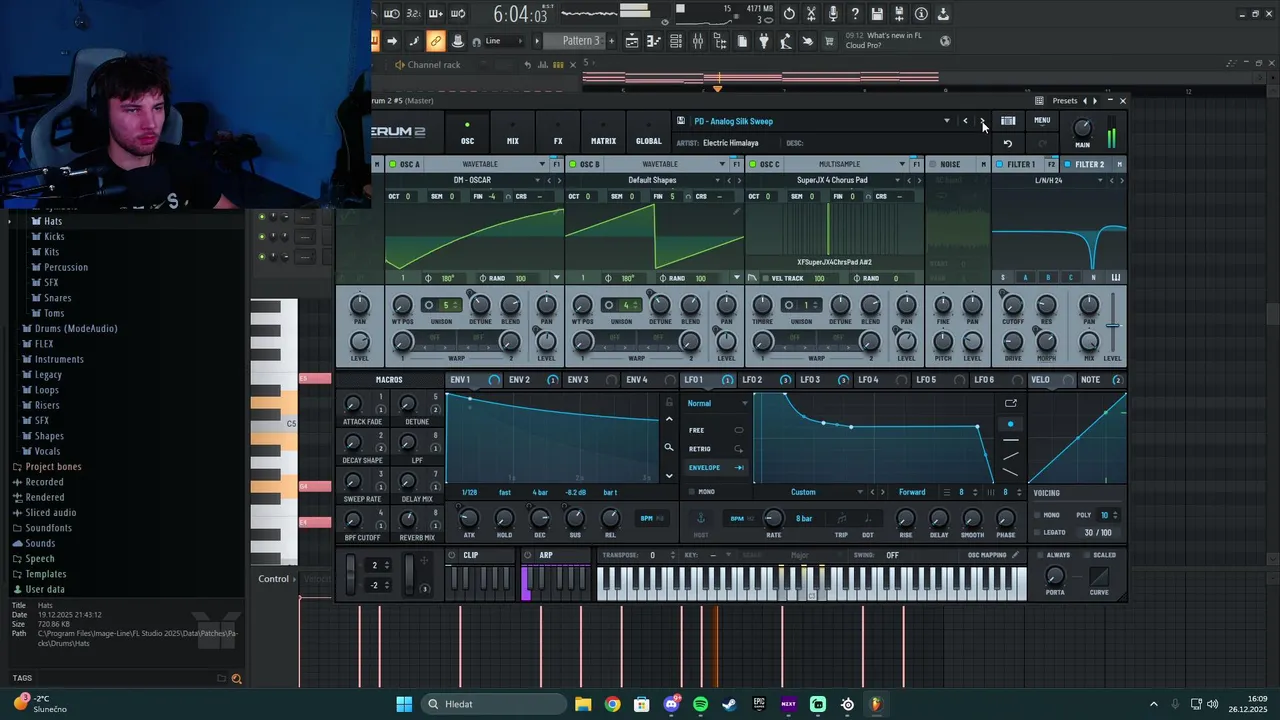
Task: Open the FL Studio help question mark
Action: 855,14
